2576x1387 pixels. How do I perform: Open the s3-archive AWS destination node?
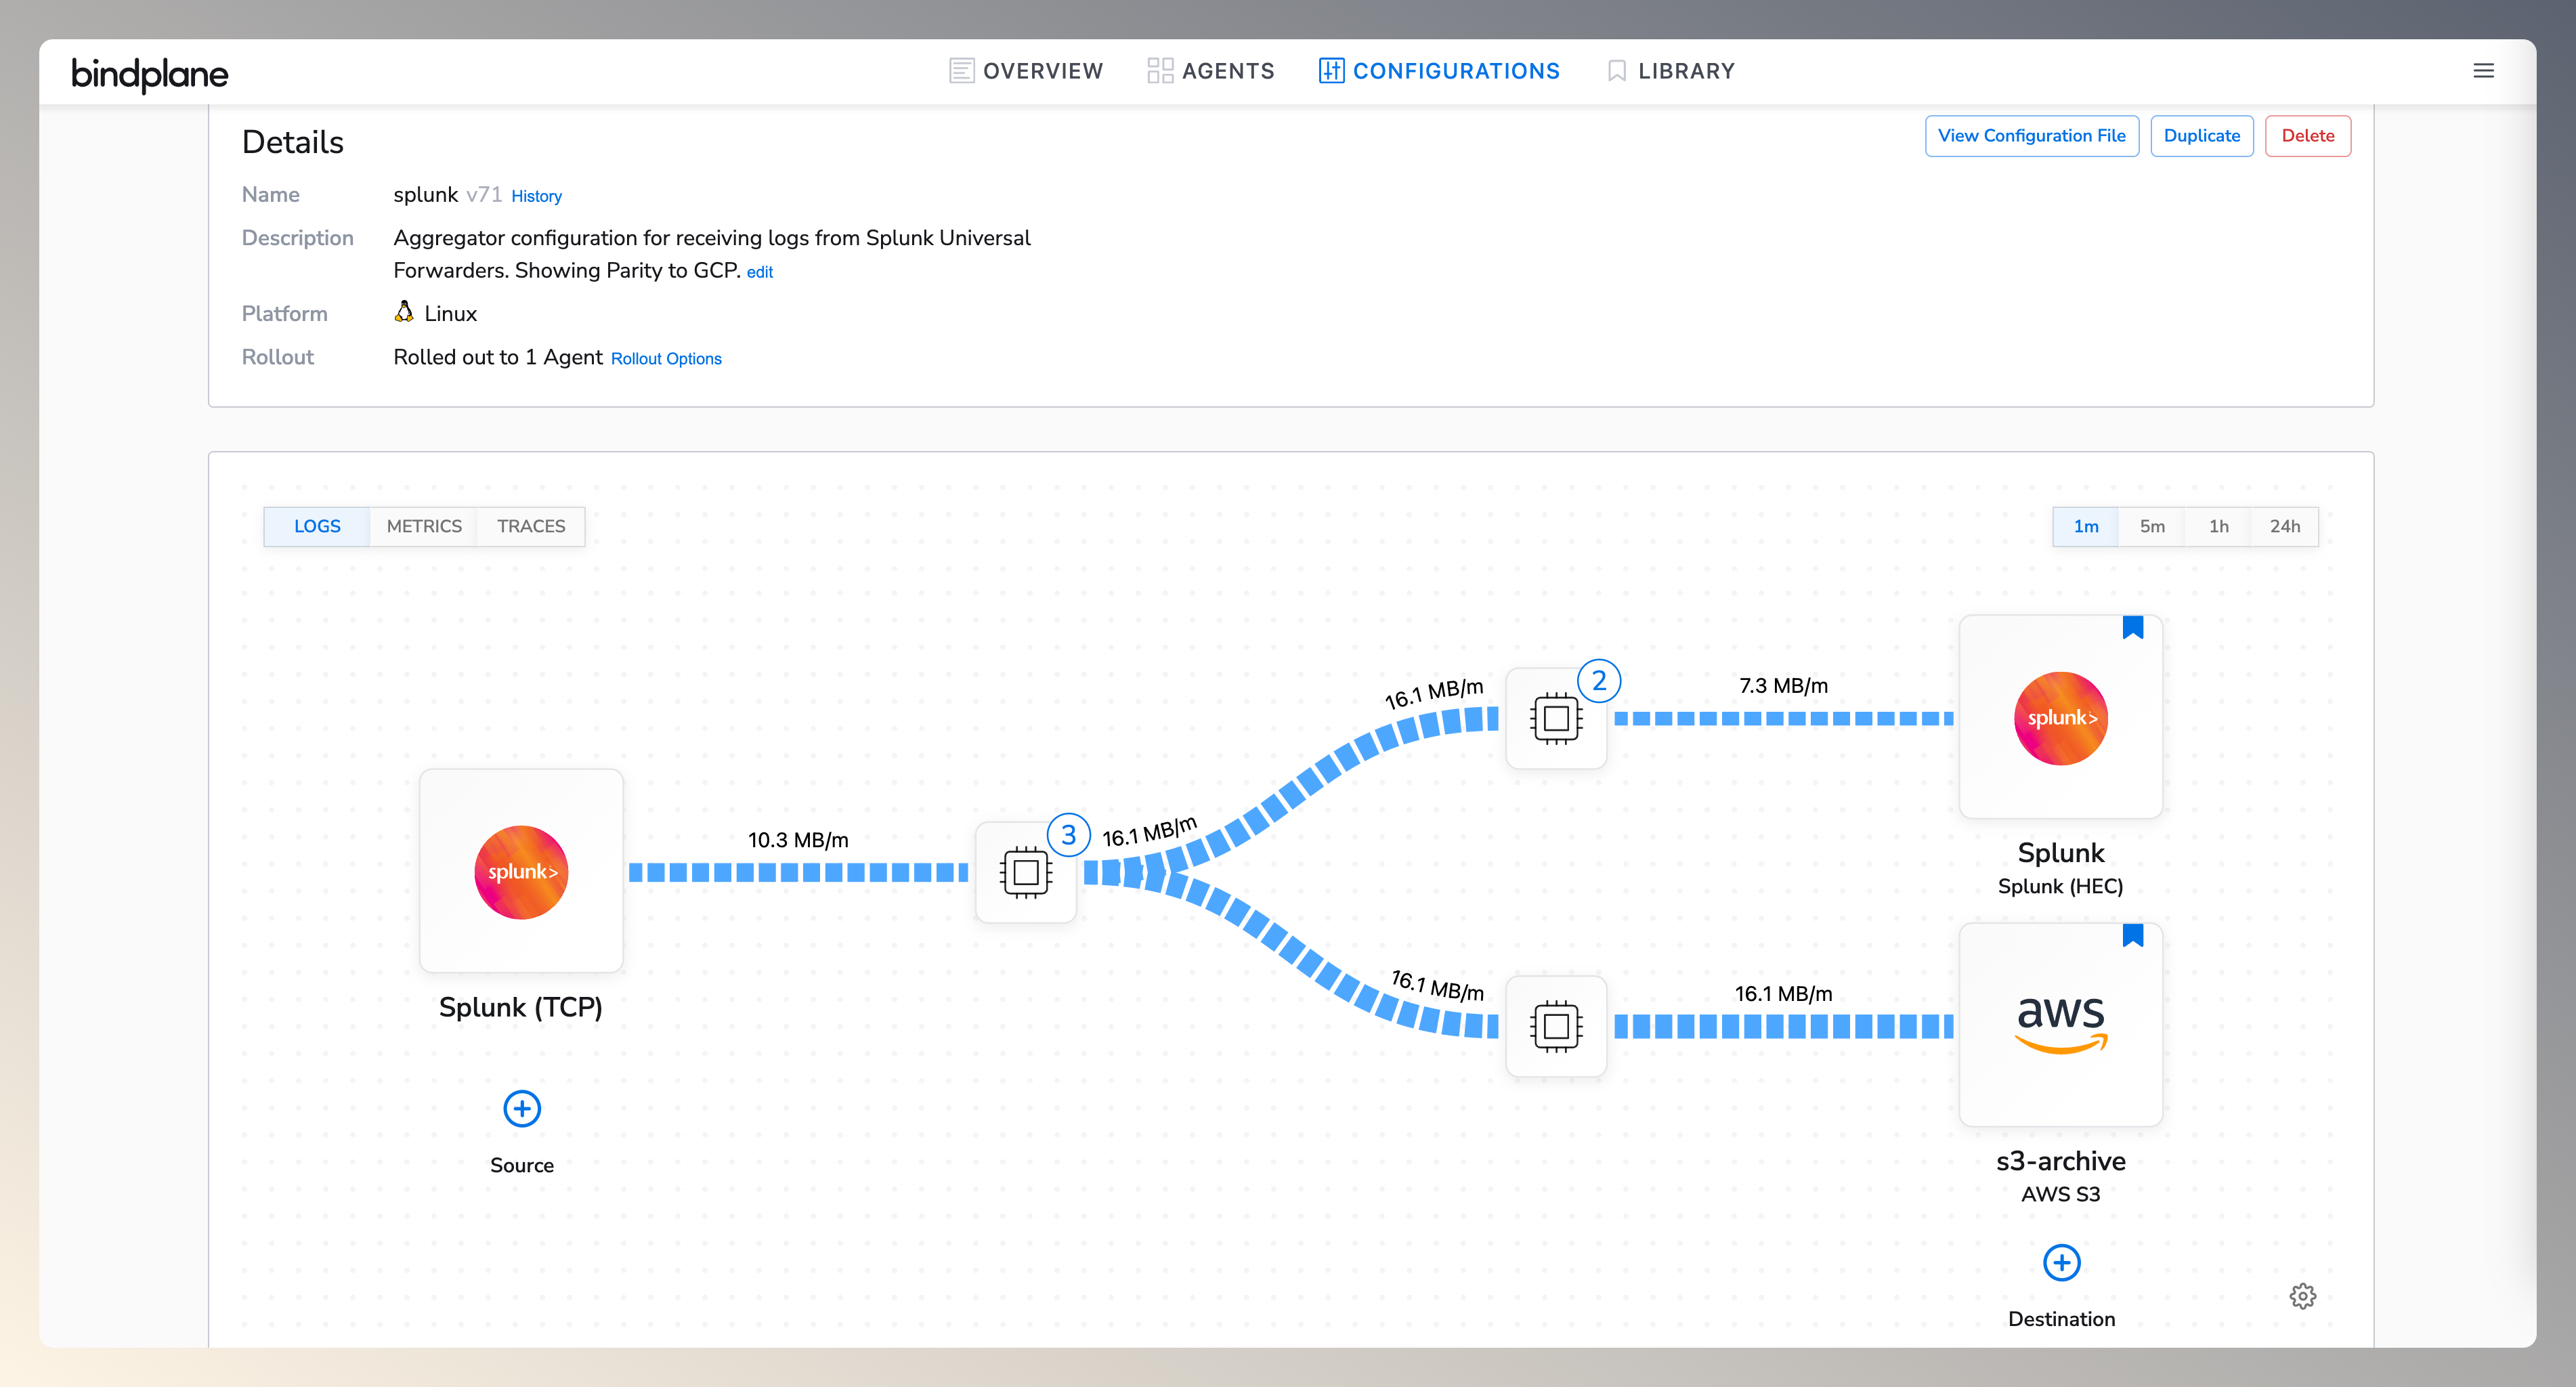pos(2060,1025)
